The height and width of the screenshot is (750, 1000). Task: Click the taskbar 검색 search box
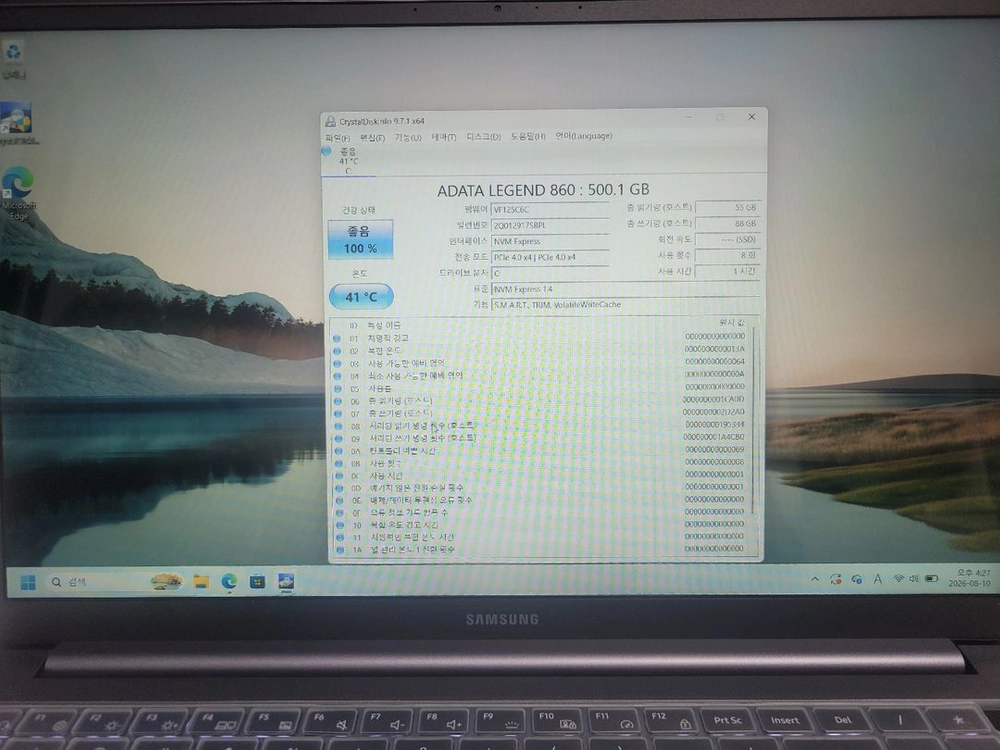116,582
